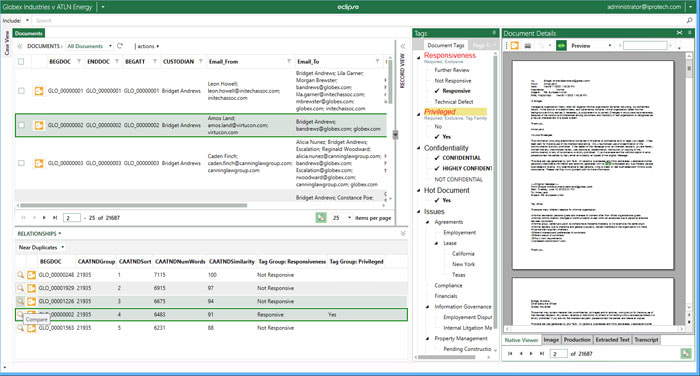700x376 pixels.
Task: Switch to the Extracted Text tab
Action: coord(612,340)
